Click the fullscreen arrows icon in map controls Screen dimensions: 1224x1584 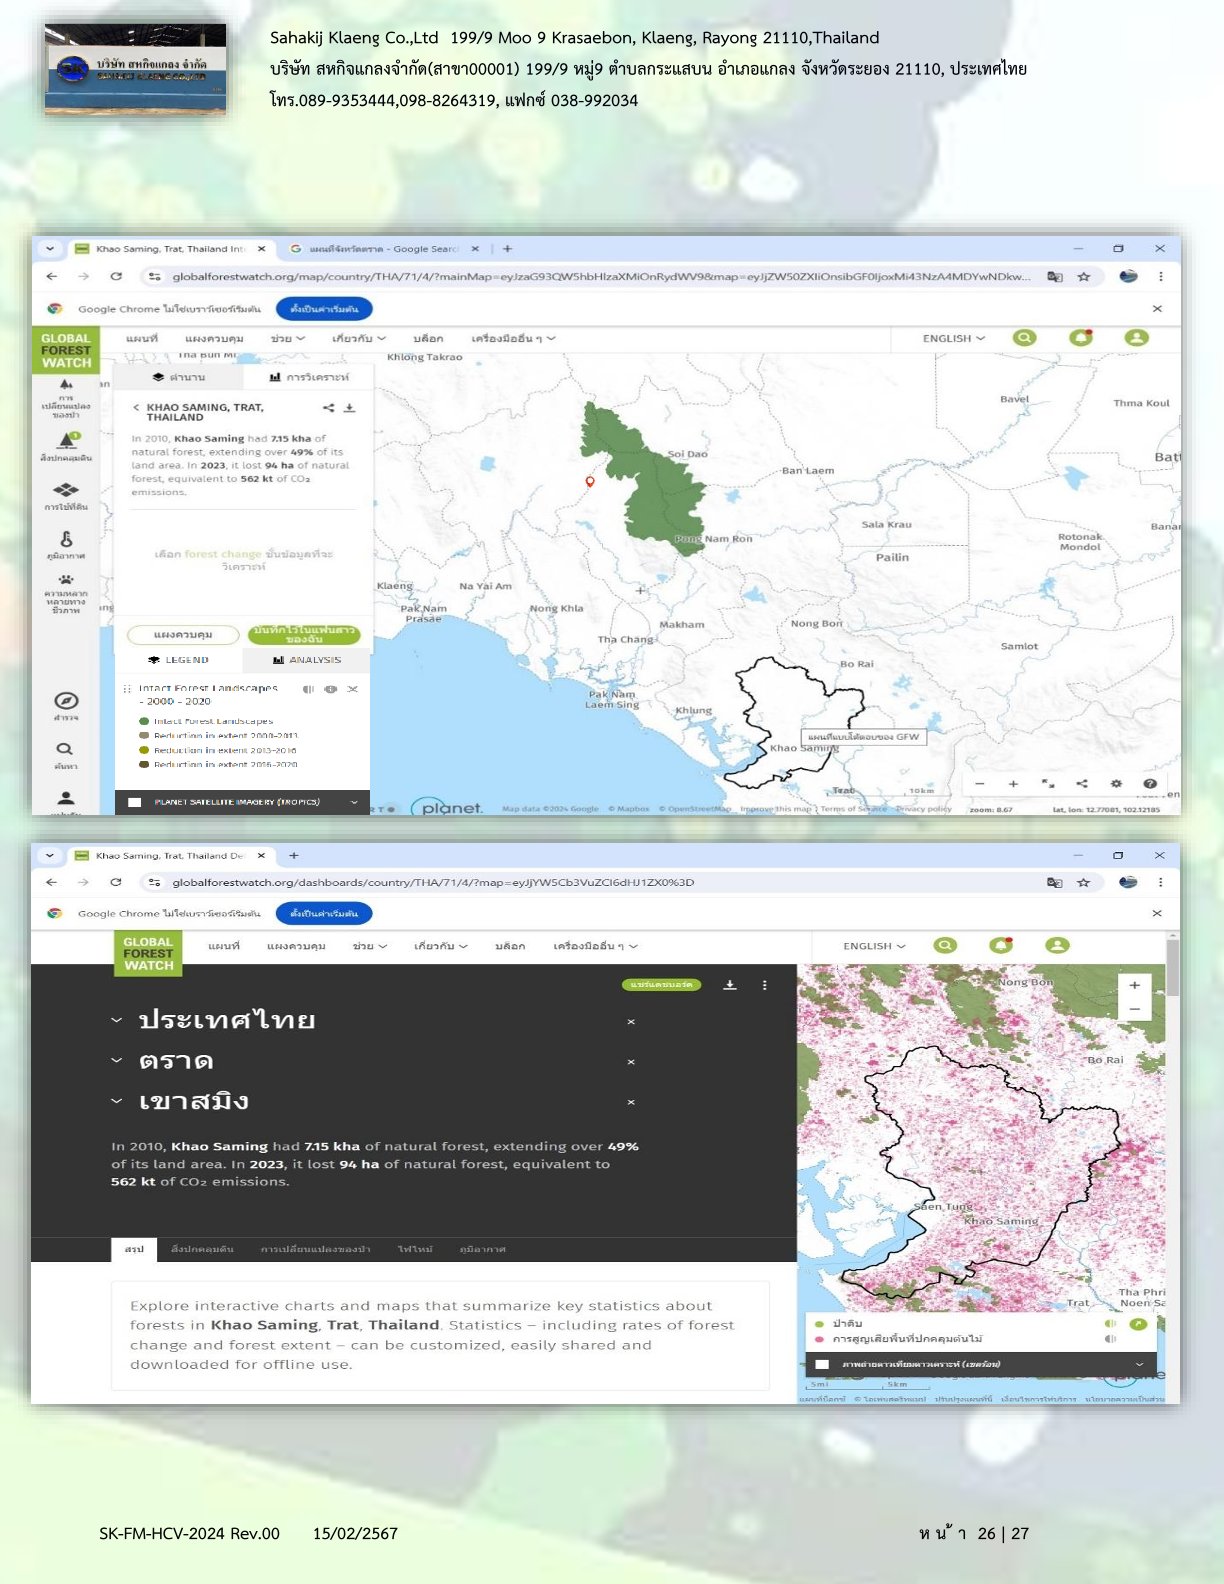[x=1048, y=784]
